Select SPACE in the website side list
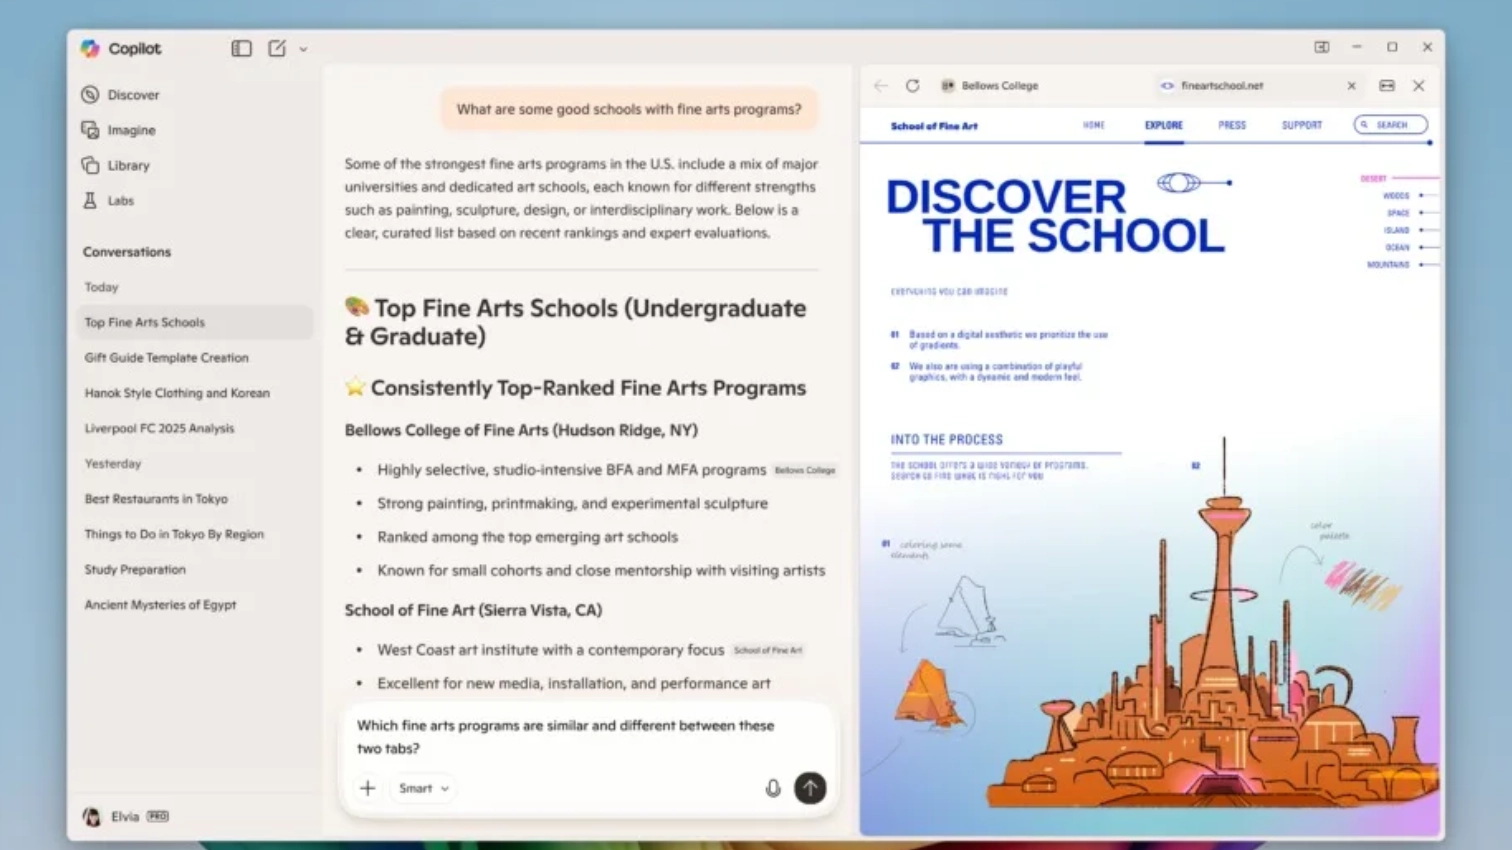1512x850 pixels. coord(1398,213)
